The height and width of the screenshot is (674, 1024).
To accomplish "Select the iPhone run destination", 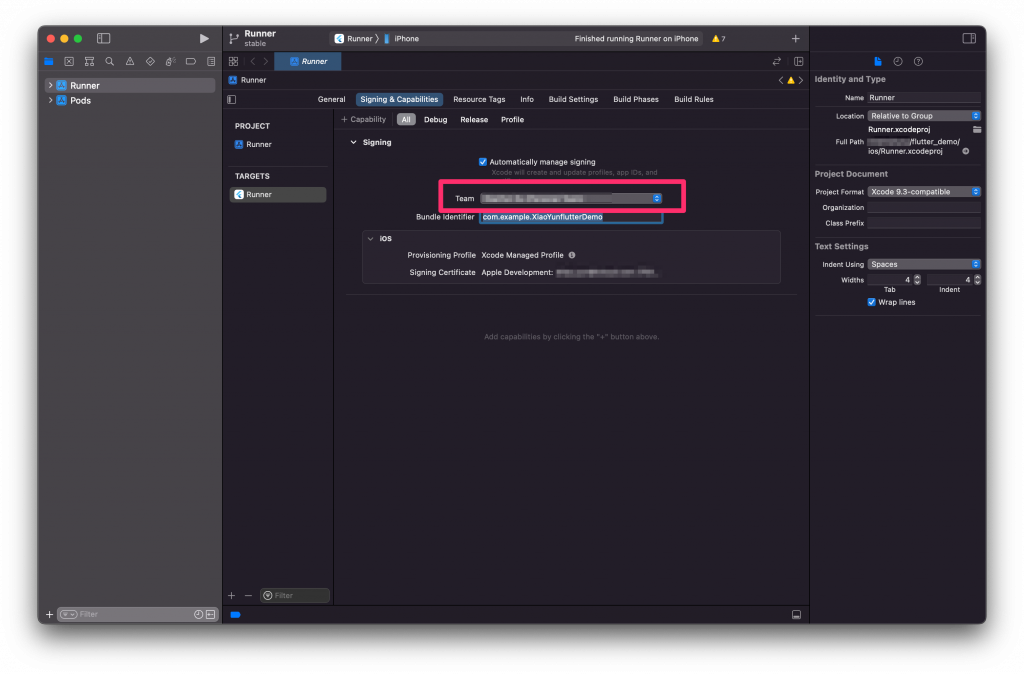I will pos(401,39).
